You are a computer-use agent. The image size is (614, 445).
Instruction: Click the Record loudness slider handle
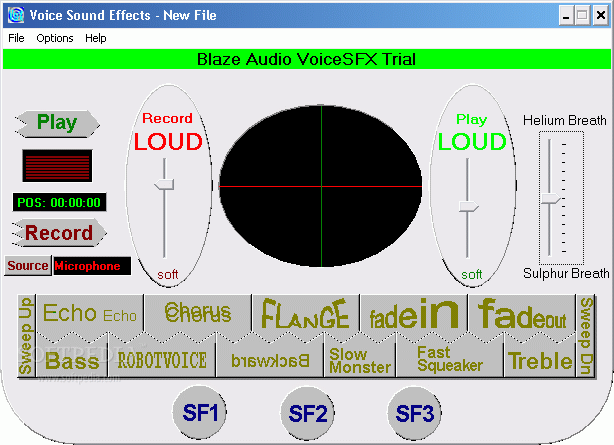[x=164, y=184]
